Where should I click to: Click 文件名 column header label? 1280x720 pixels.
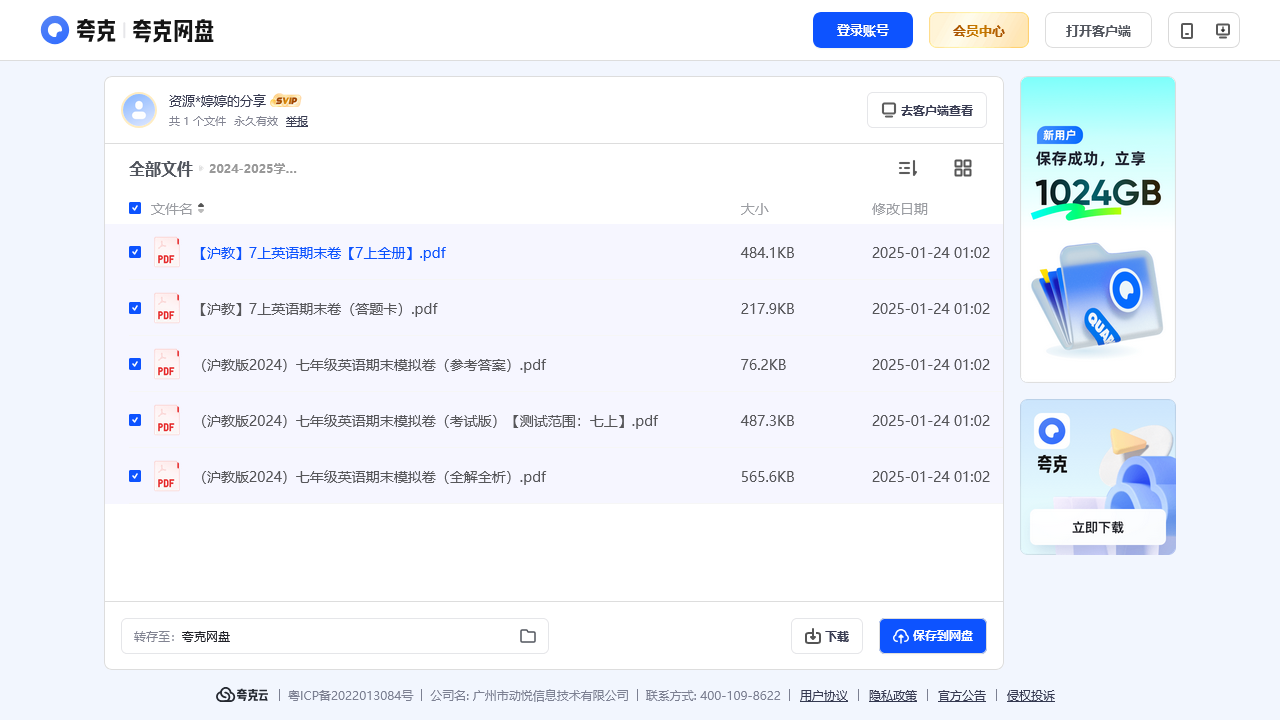coord(172,209)
